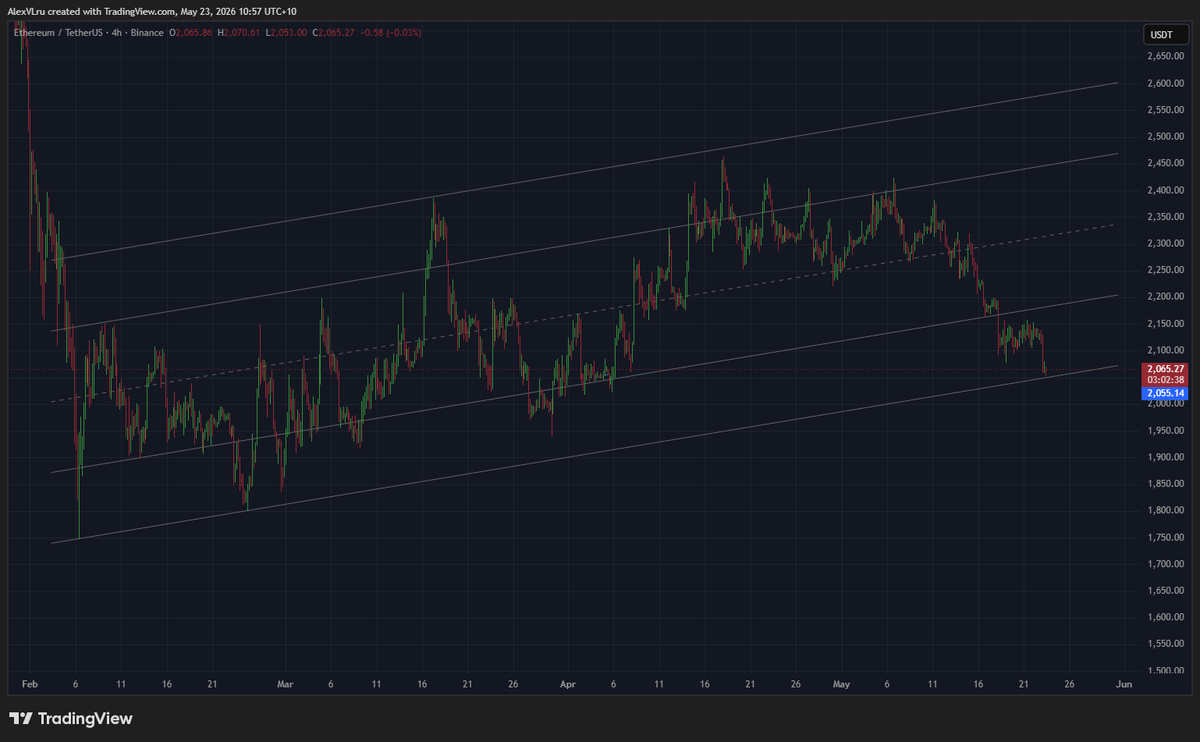Image resolution: width=1200 pixels, height=742 pixels.
Task: Click the 1,750.00 price axis label
Action: [1165, 537]
